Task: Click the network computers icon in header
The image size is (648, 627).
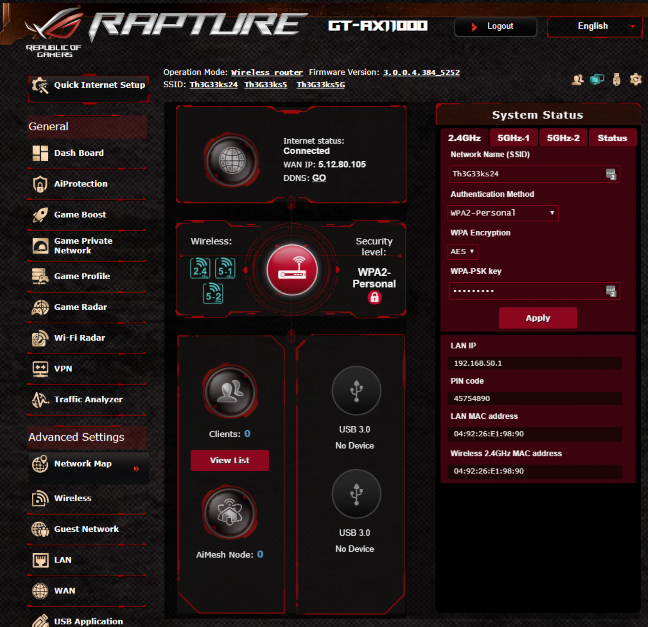Action: click(x=597, y=79)
